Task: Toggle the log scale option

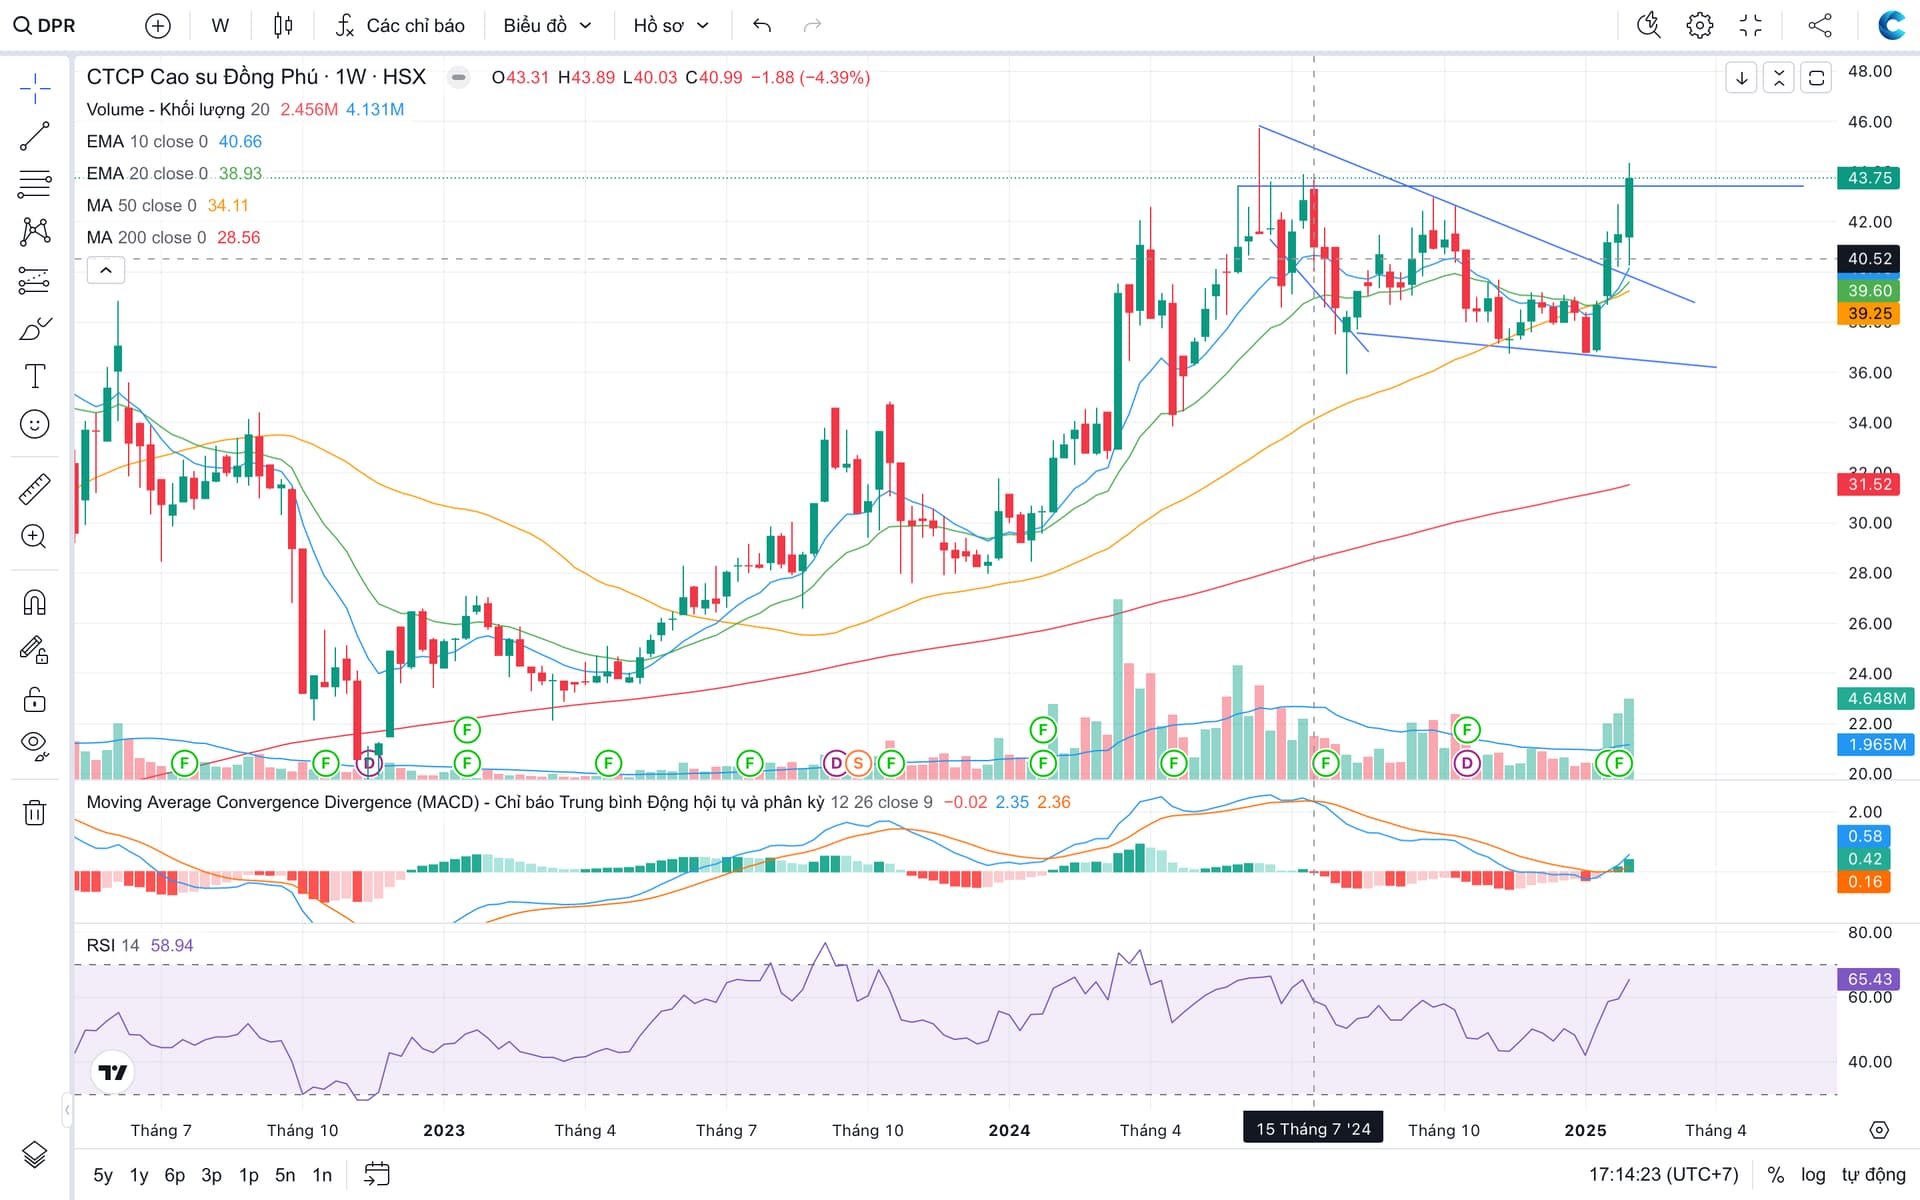Action: point(1813,1174)
